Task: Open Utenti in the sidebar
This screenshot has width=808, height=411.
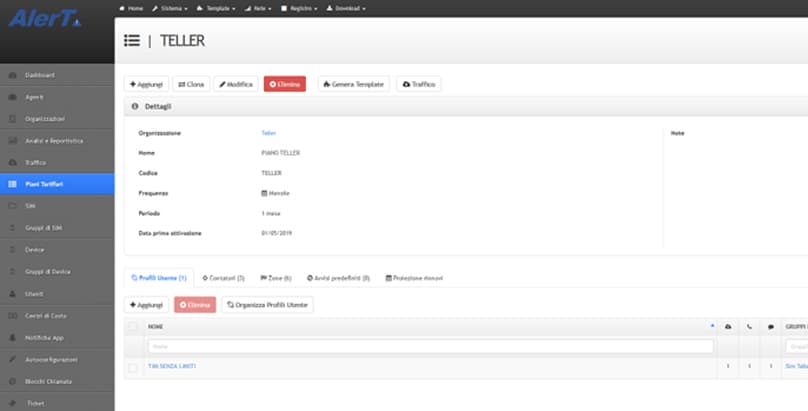Action: 57,294
